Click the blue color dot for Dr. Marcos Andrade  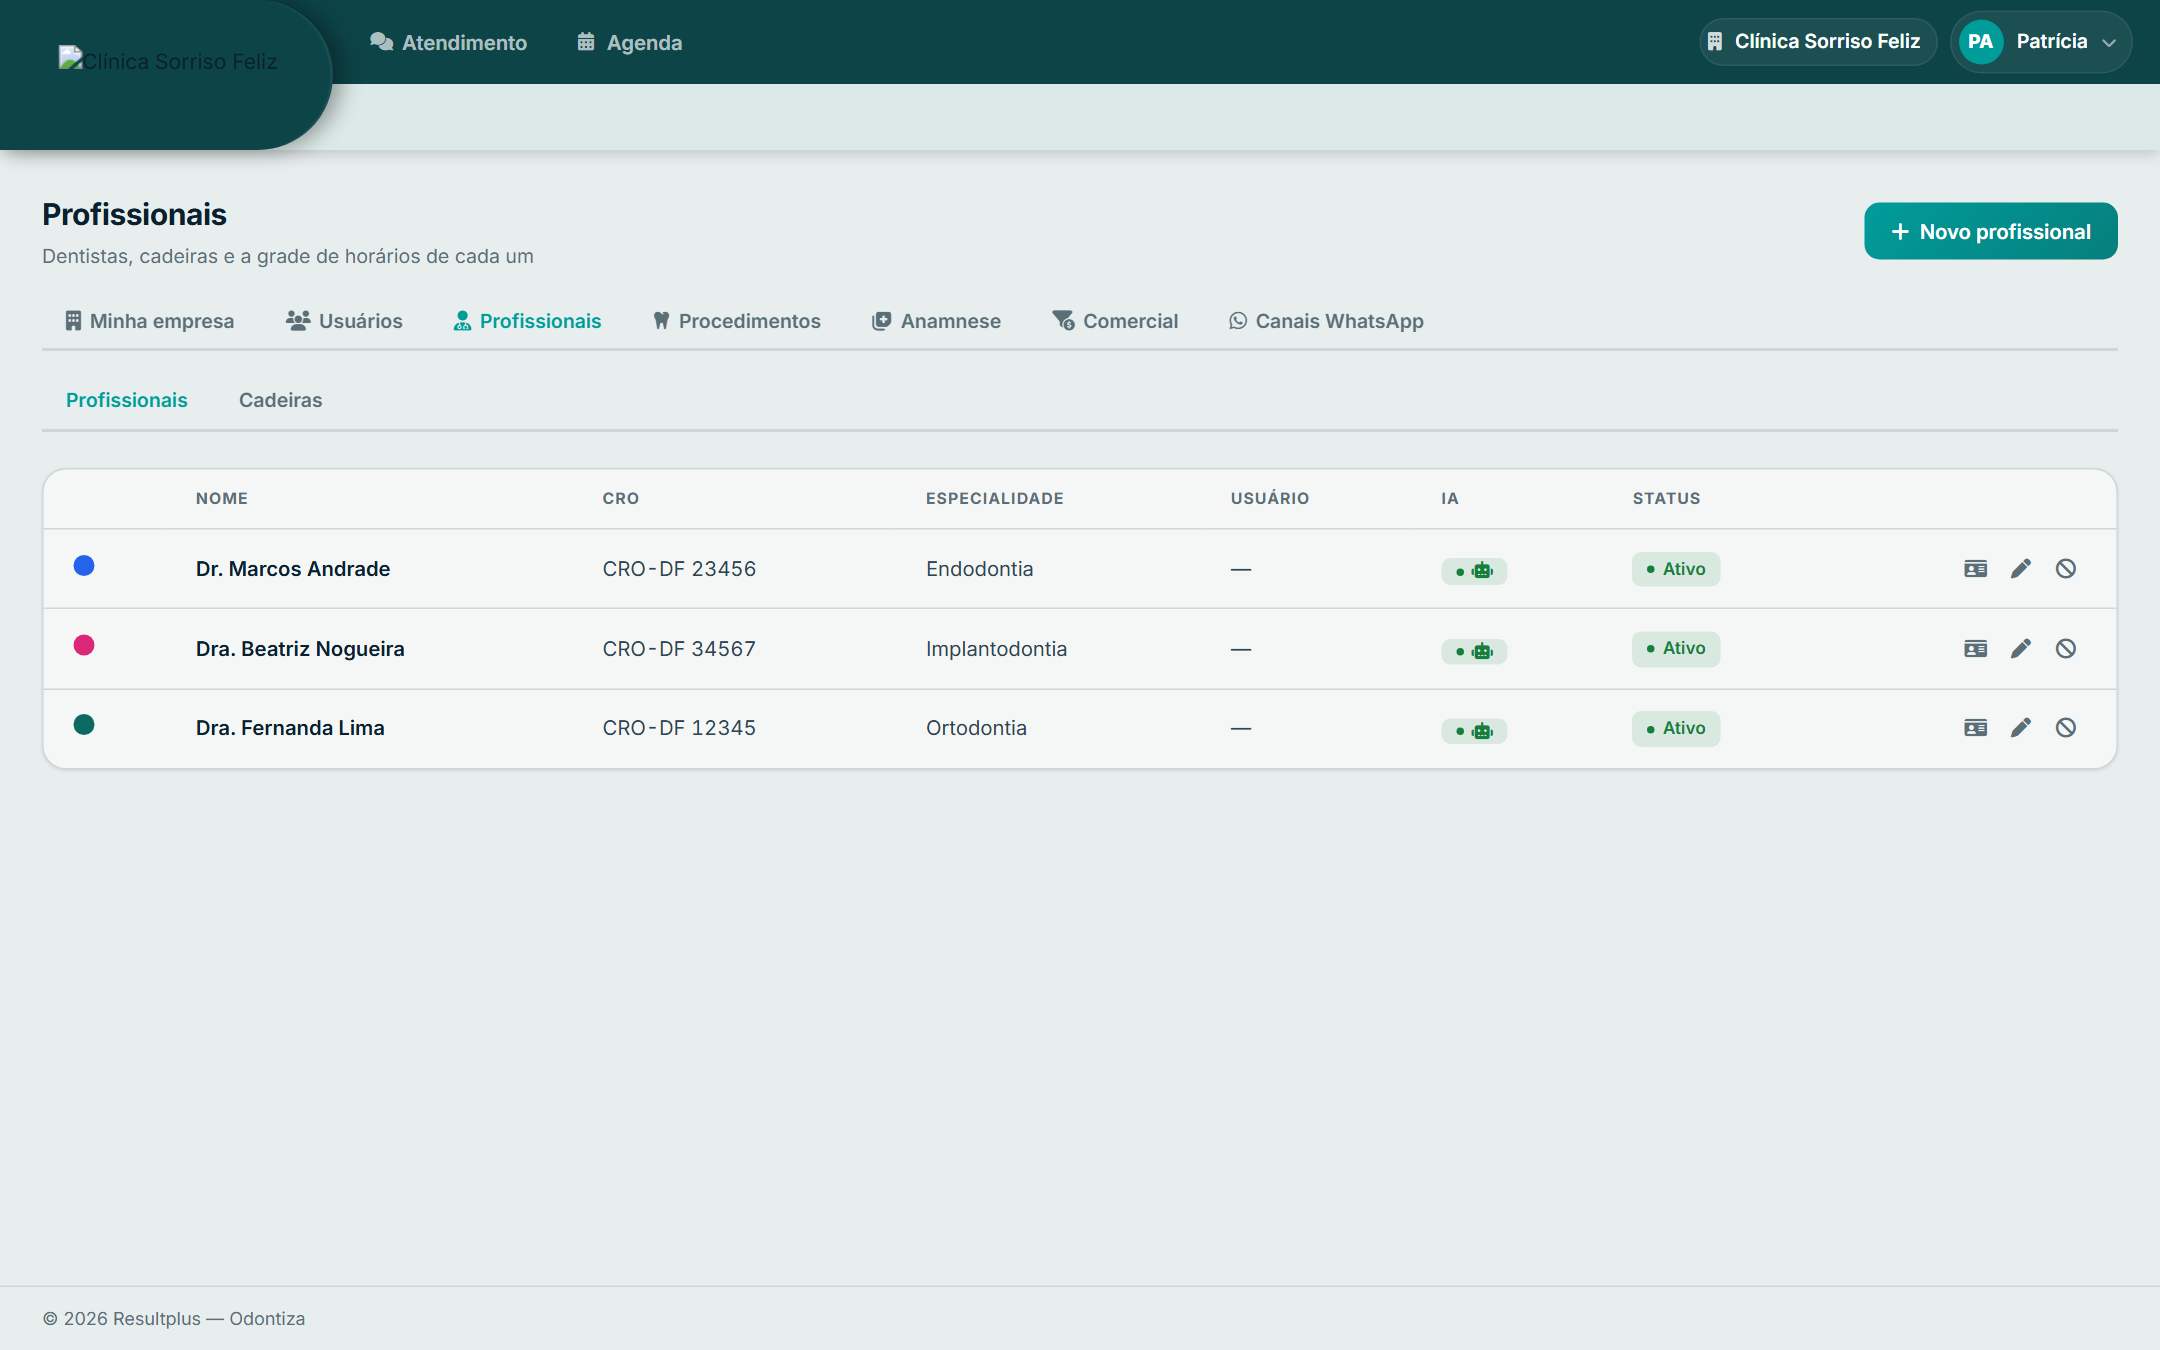point(84,566)
